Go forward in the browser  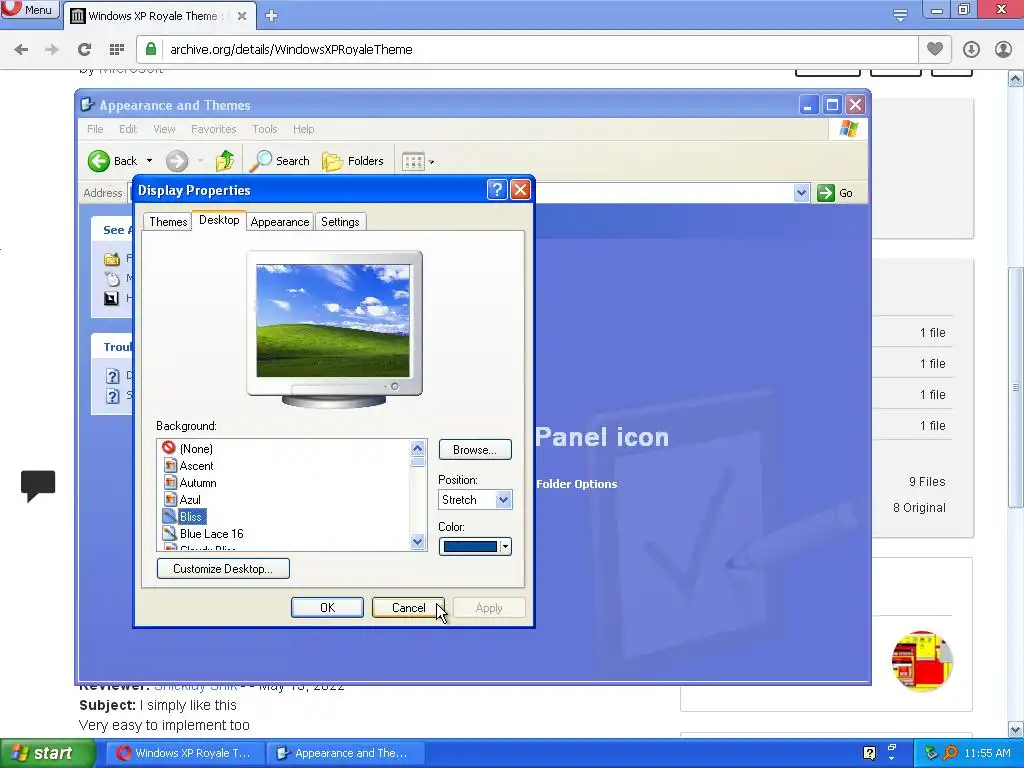[52, 50]
